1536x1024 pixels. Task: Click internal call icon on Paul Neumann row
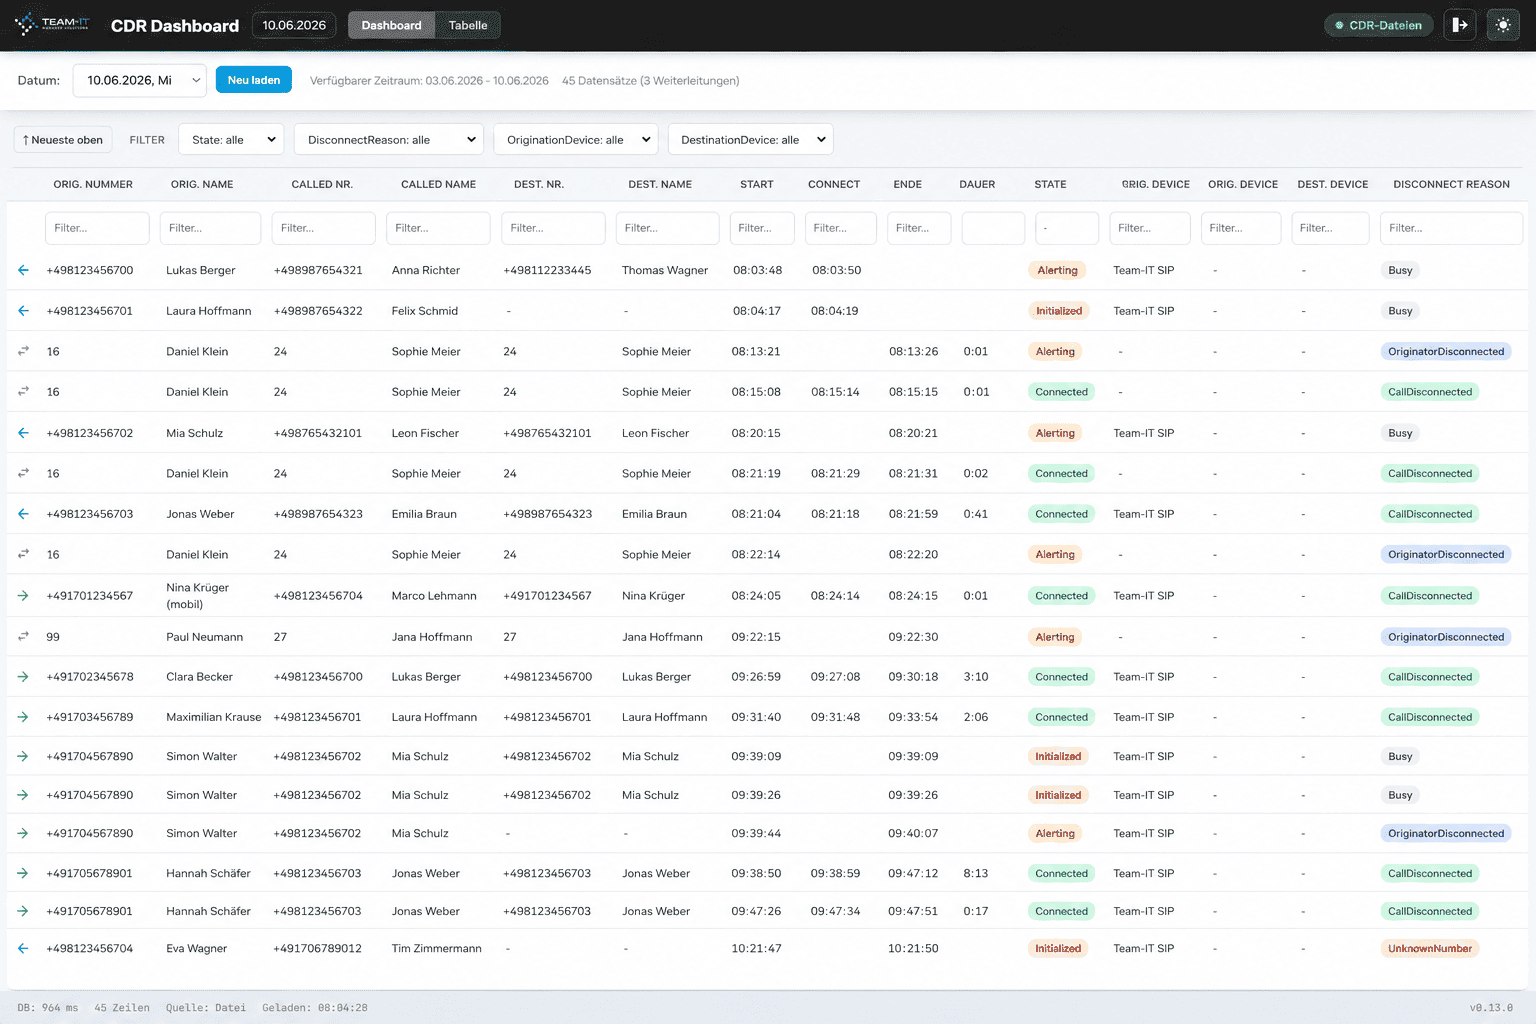tap(23, 636)
